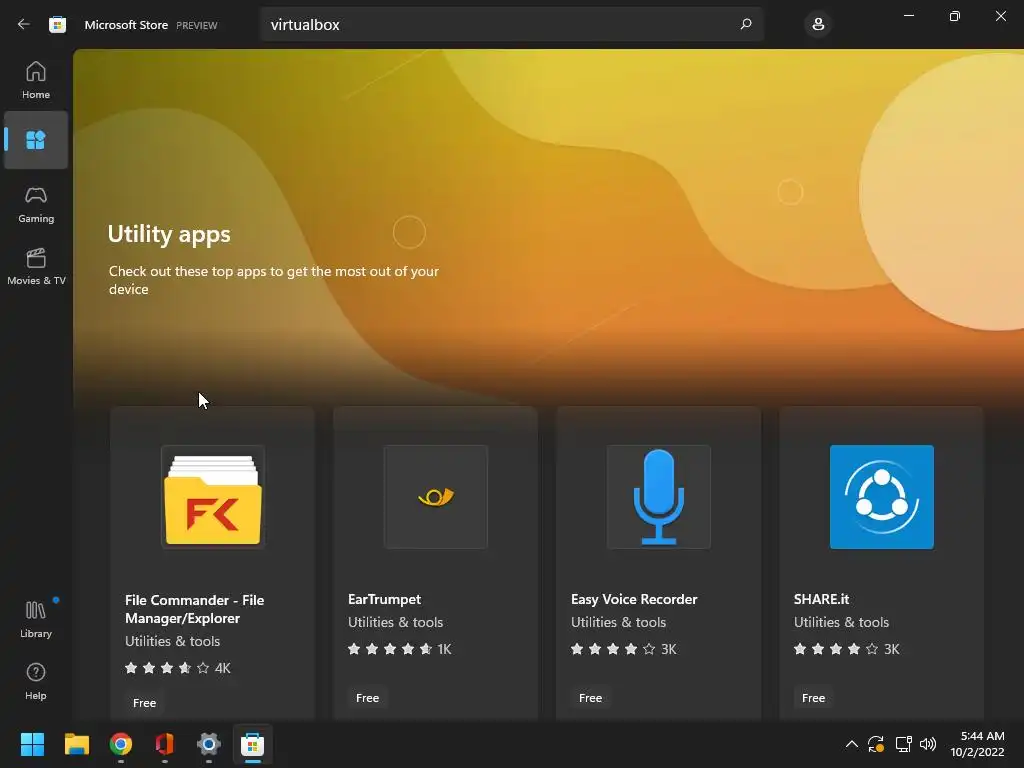Click Free button on File Commander
Screen dimensions: 1024x768
coord(144,703)
